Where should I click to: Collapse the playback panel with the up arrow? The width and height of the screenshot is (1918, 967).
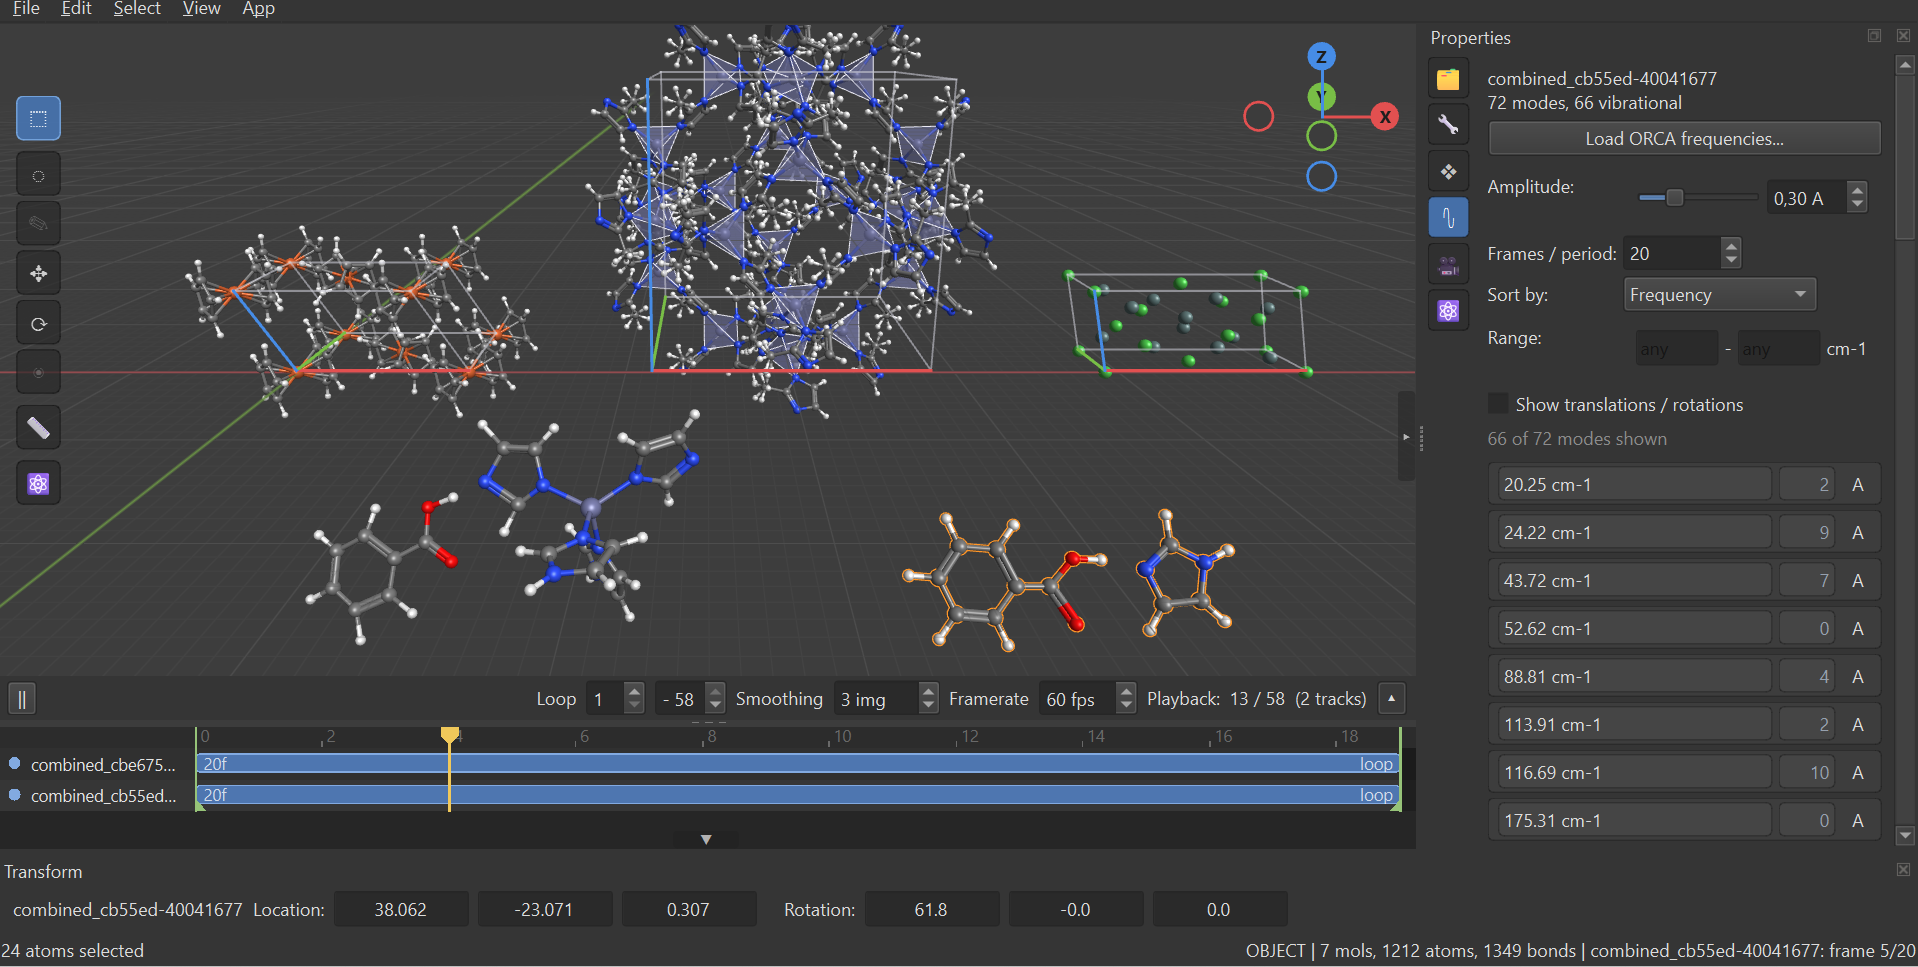click(x=1391, y=699)
